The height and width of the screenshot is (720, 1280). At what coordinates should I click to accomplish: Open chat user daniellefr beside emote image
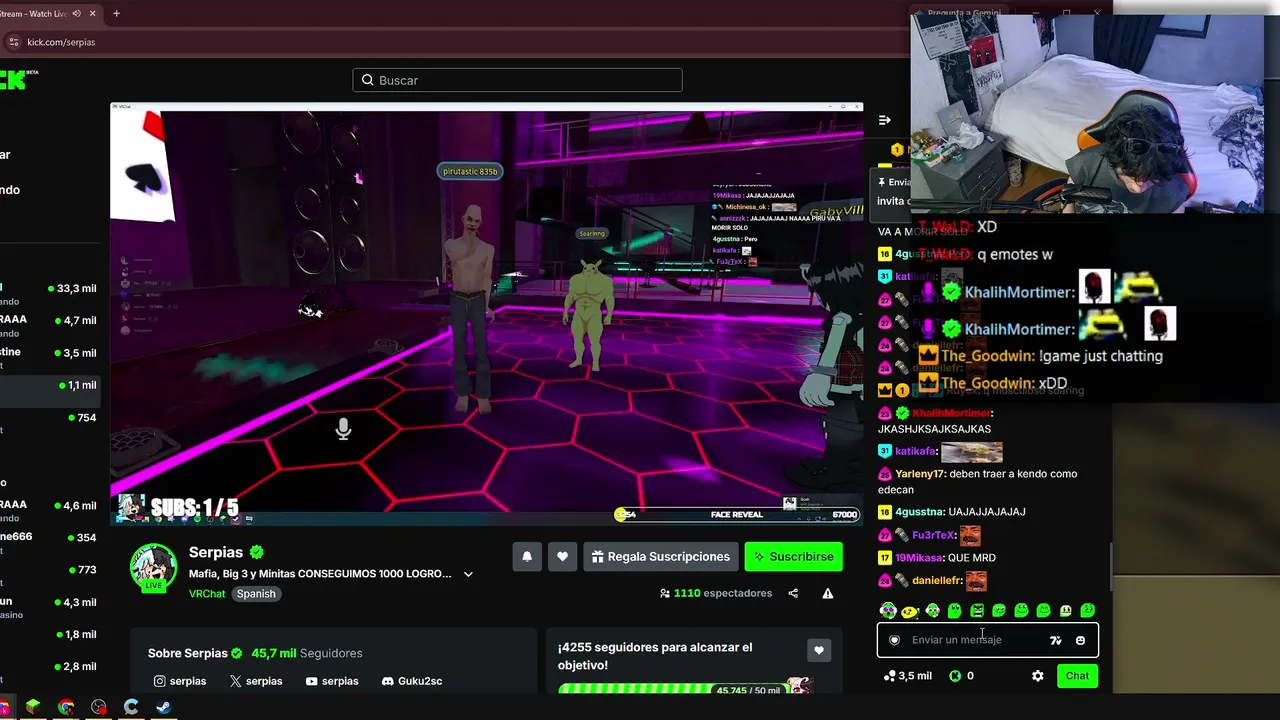[938, 581]
